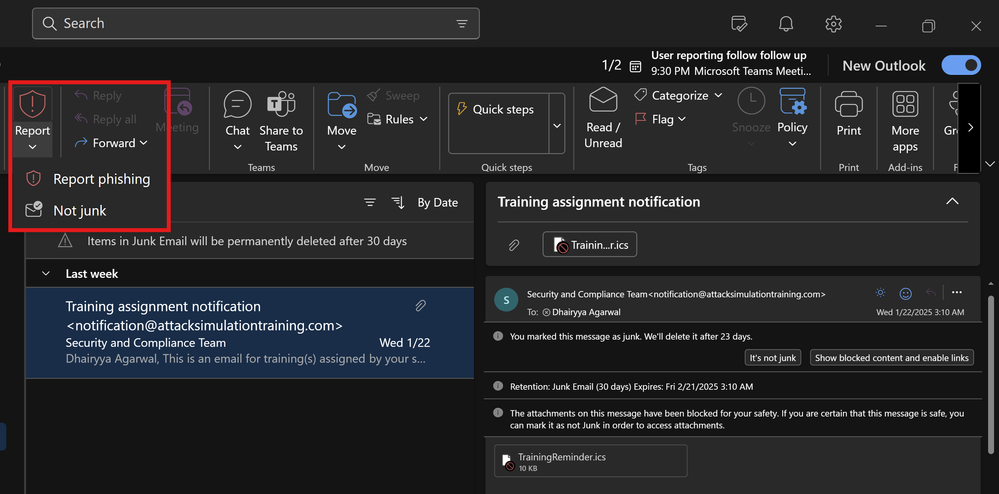Viewport: 999px width, 494px height.
Task: Open the Trainin...r.ics attachment chip
Action: 589,245
